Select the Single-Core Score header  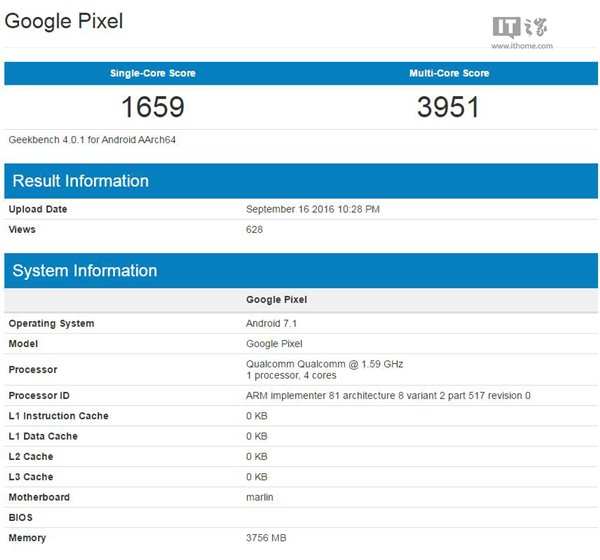pyautogui.click(x=153, y=73)
